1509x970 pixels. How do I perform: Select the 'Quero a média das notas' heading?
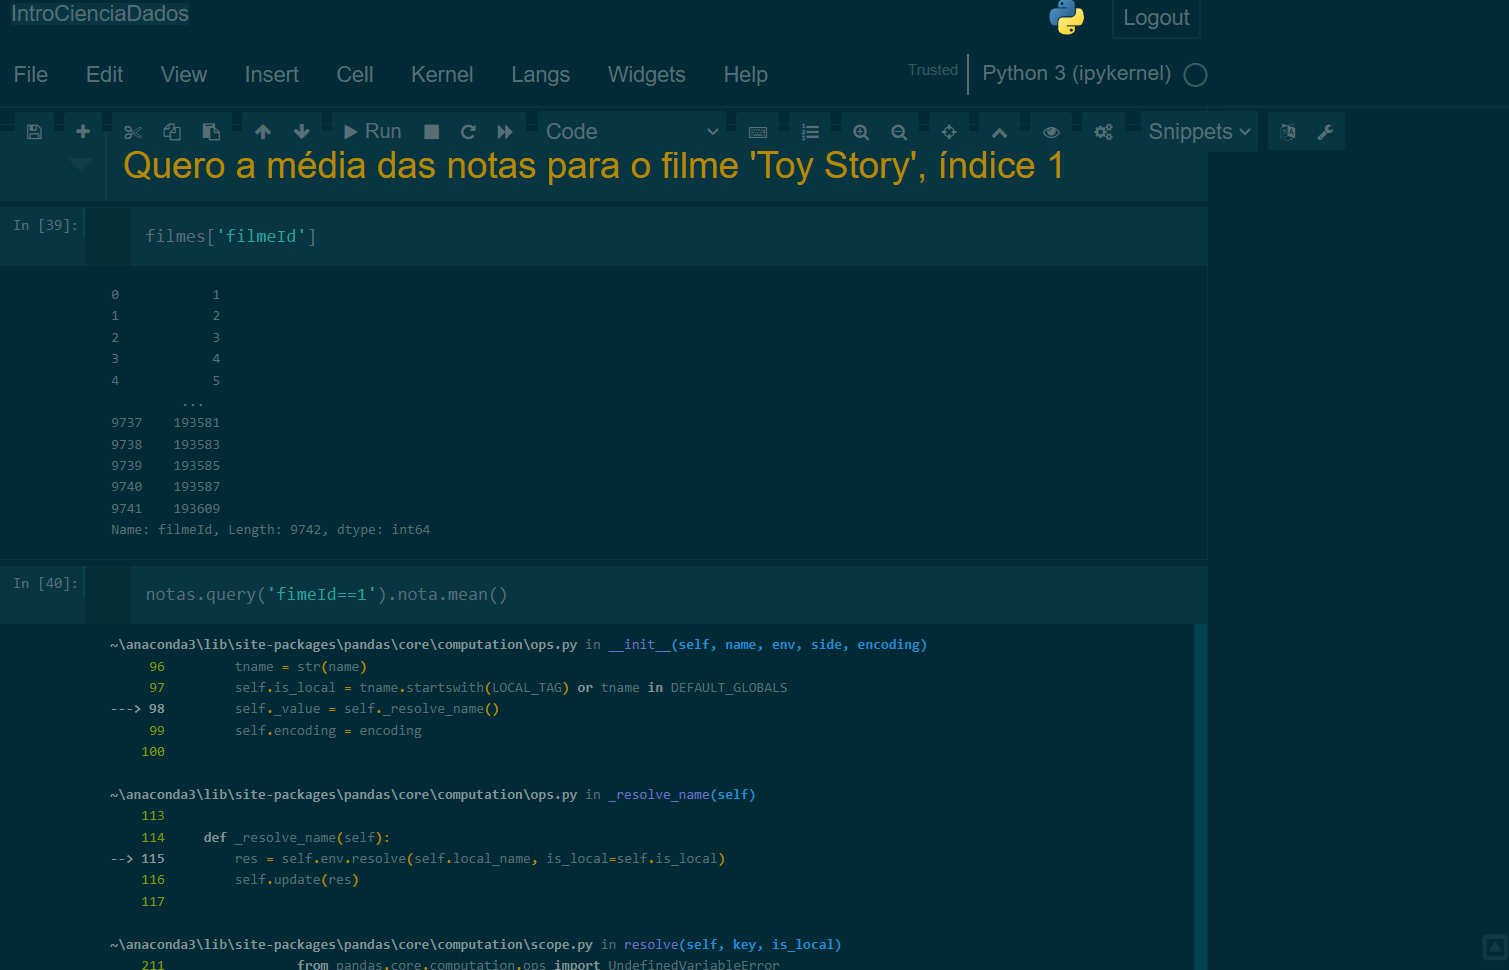tap(593, 166)
